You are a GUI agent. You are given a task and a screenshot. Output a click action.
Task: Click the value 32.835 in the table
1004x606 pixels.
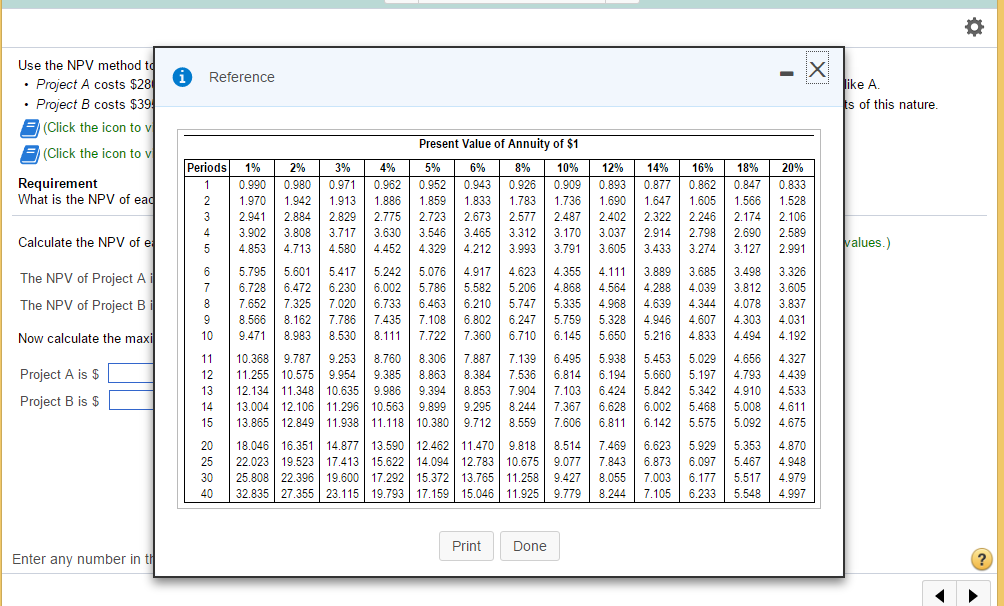click(252, 494)
